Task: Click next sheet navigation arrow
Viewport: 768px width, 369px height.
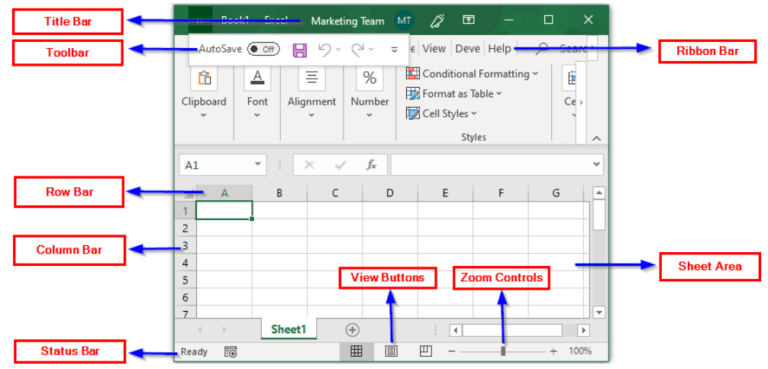Action: [224, 330]
